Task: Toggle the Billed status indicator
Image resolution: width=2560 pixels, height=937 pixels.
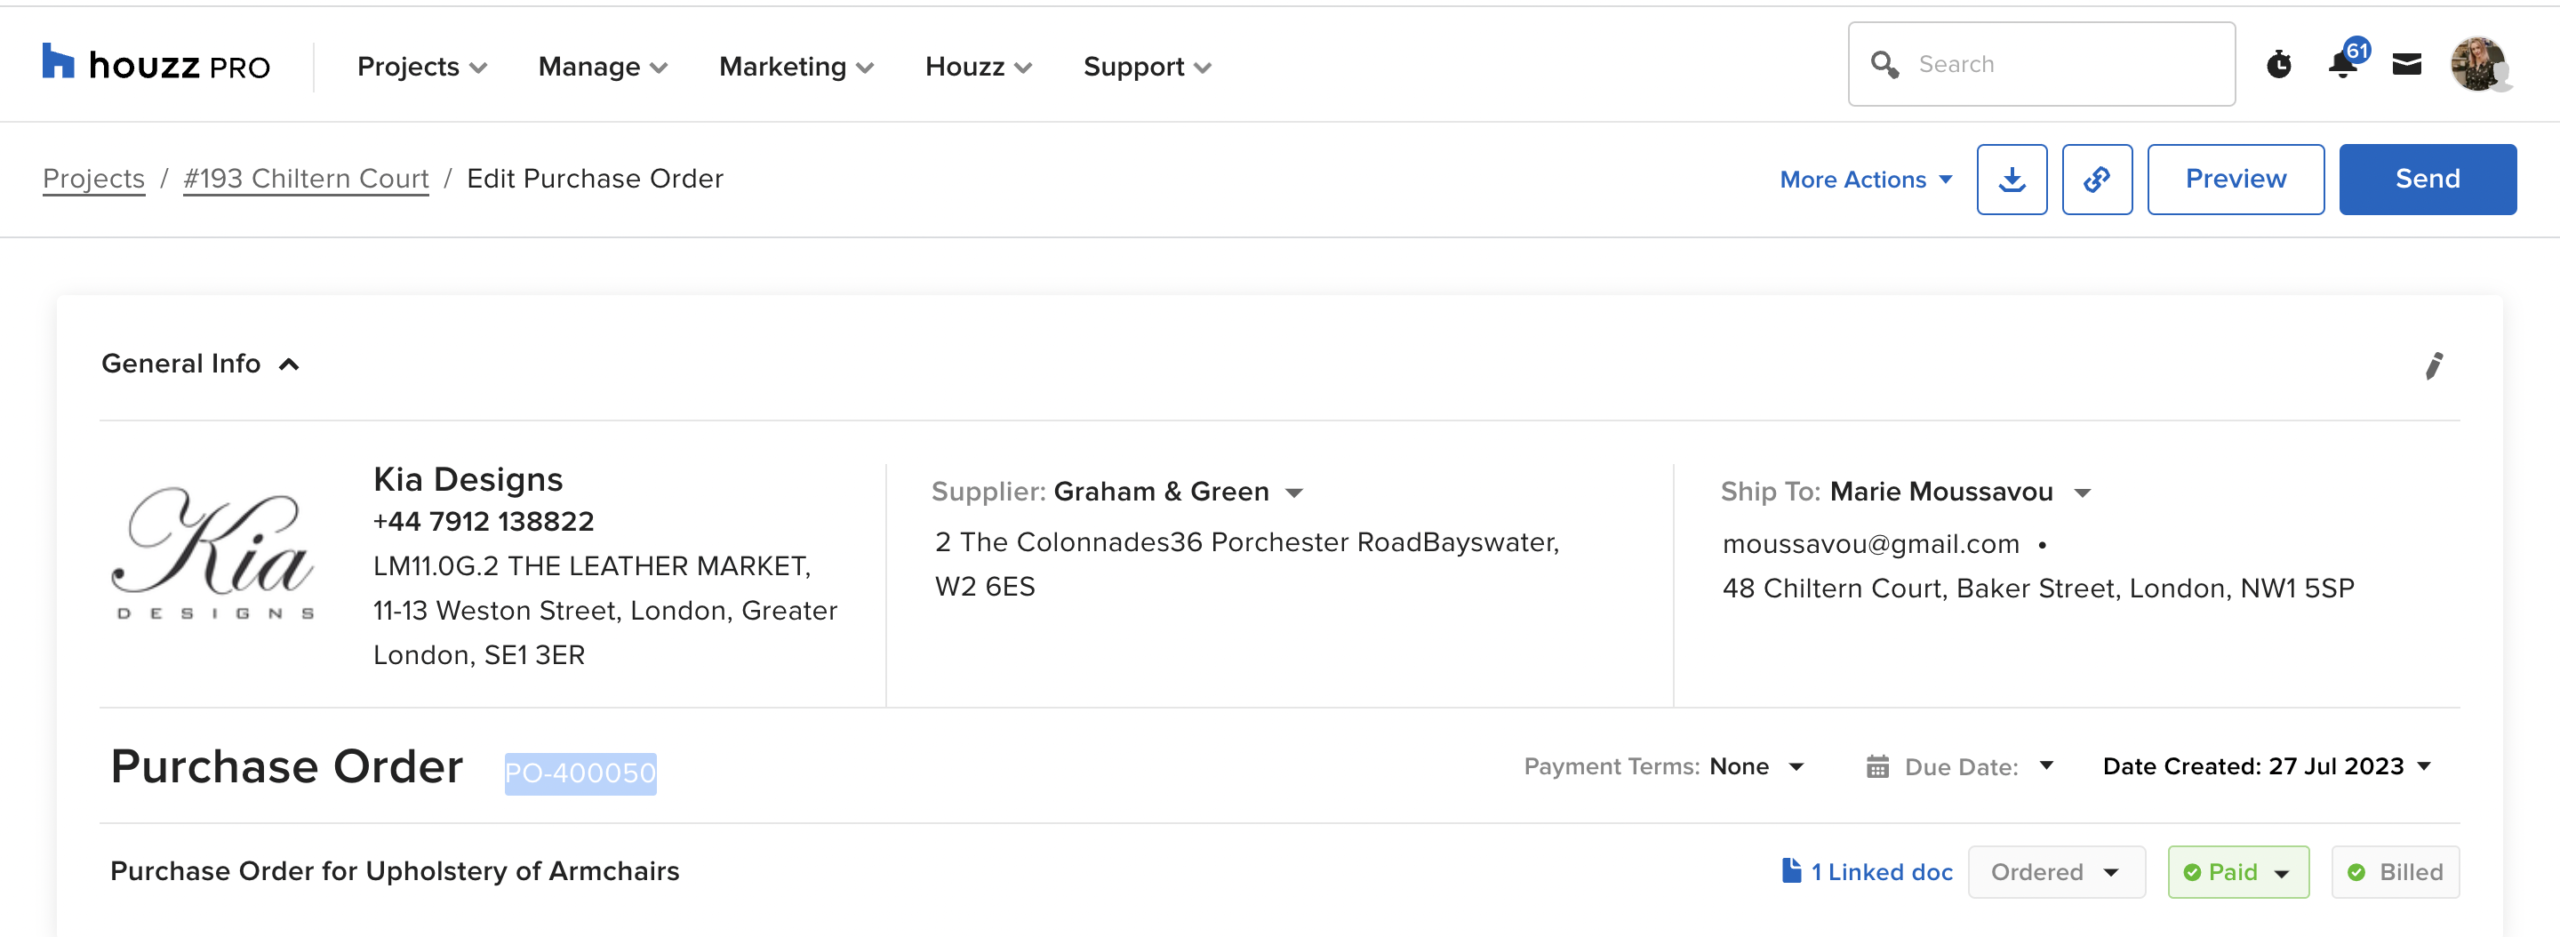Action: (x=2394, y=872)
